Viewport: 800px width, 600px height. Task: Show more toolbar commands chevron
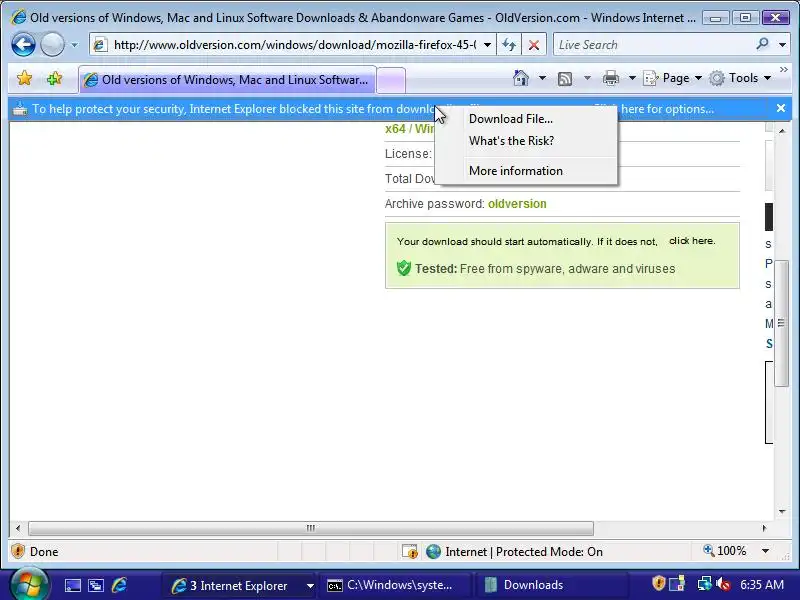pyautogui.click(x=784, y=70)
